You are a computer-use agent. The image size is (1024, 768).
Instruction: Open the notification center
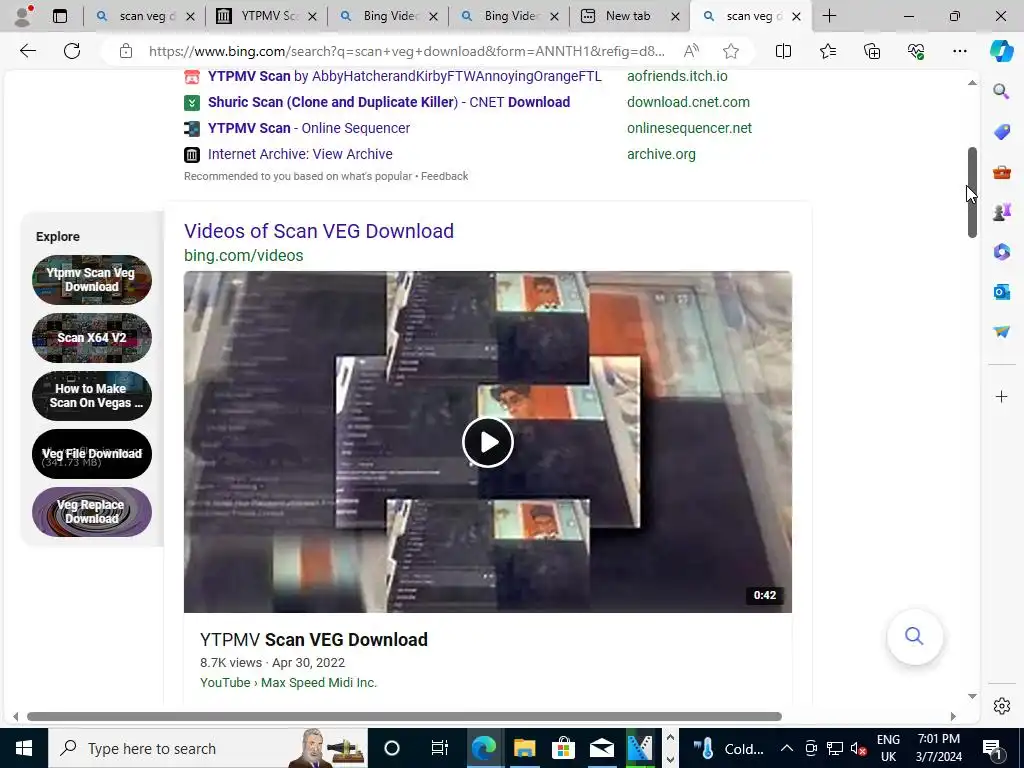pyautogui.click(x=992, y=748)
